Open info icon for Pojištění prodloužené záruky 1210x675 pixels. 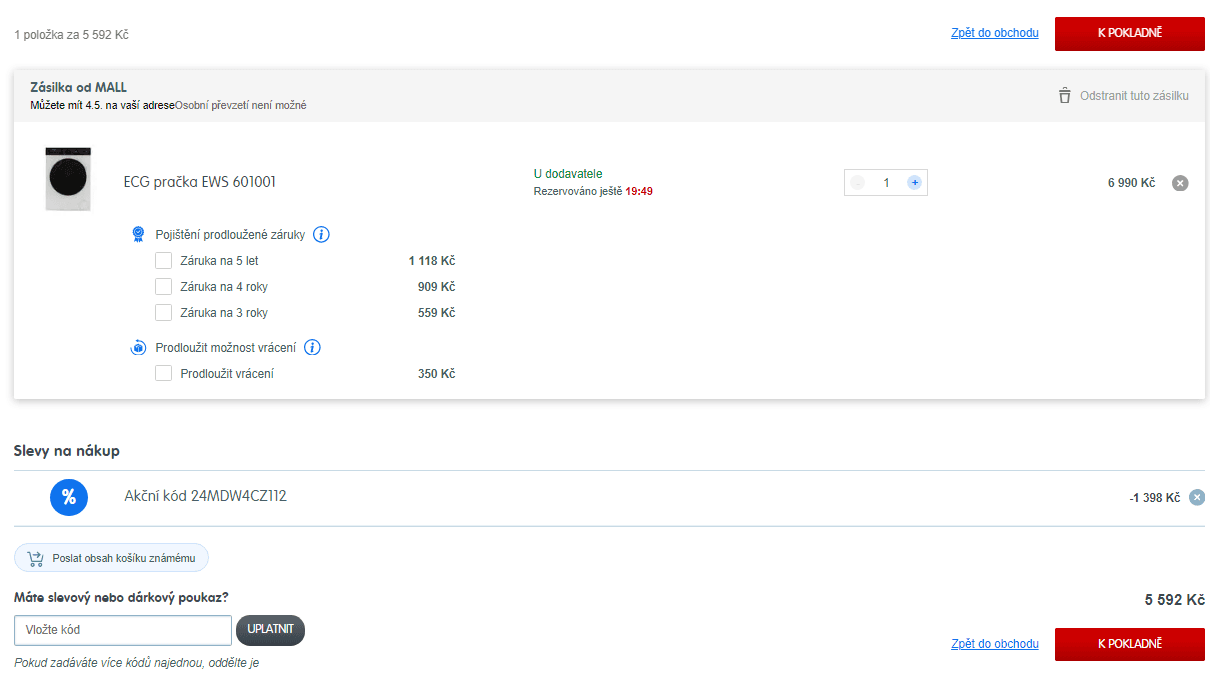[x=321, y=235]
